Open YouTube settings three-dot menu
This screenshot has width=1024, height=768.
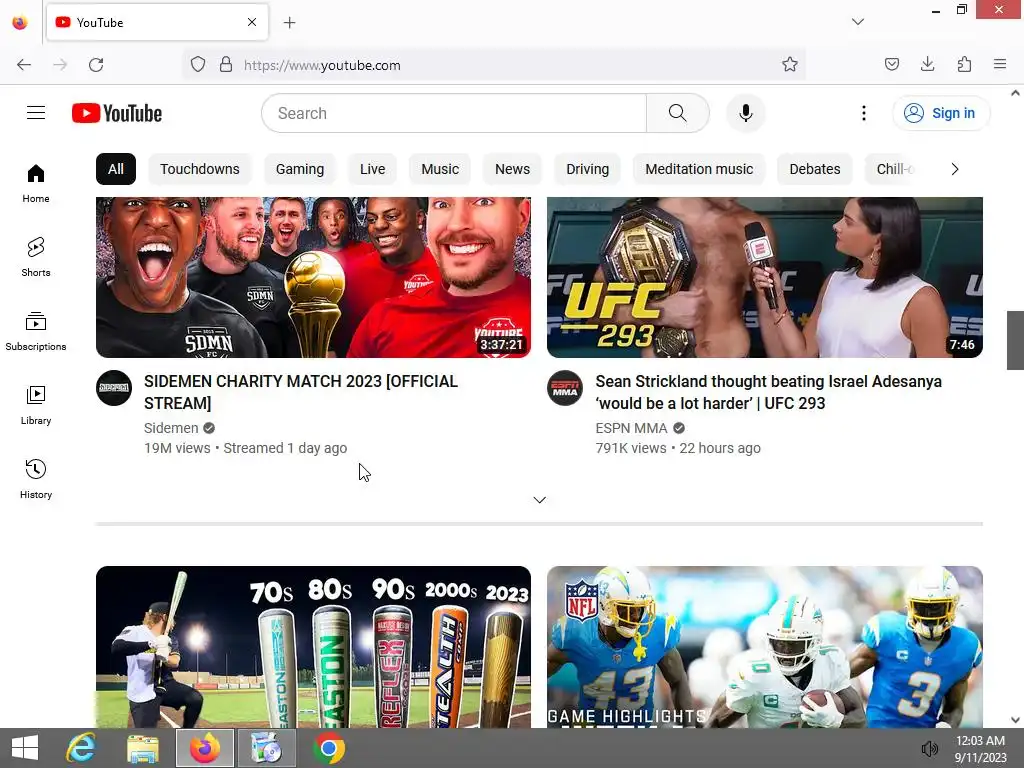(x=863, y=113)
